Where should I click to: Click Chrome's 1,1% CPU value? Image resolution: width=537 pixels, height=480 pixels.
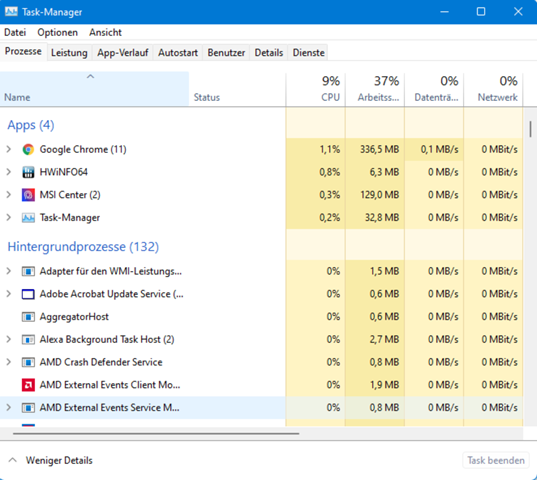330,150
